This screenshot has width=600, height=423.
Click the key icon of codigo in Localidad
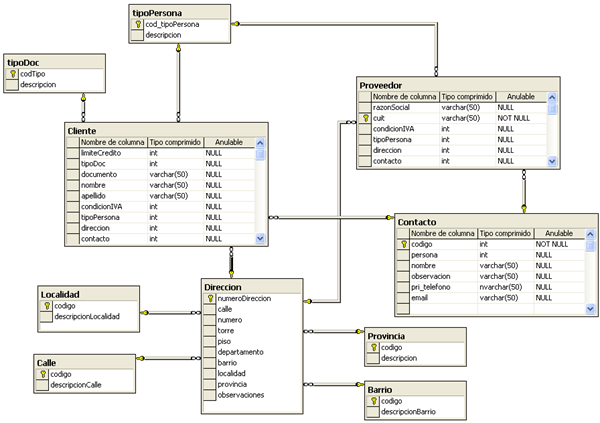pyautogui.click(x=47, y=306)
